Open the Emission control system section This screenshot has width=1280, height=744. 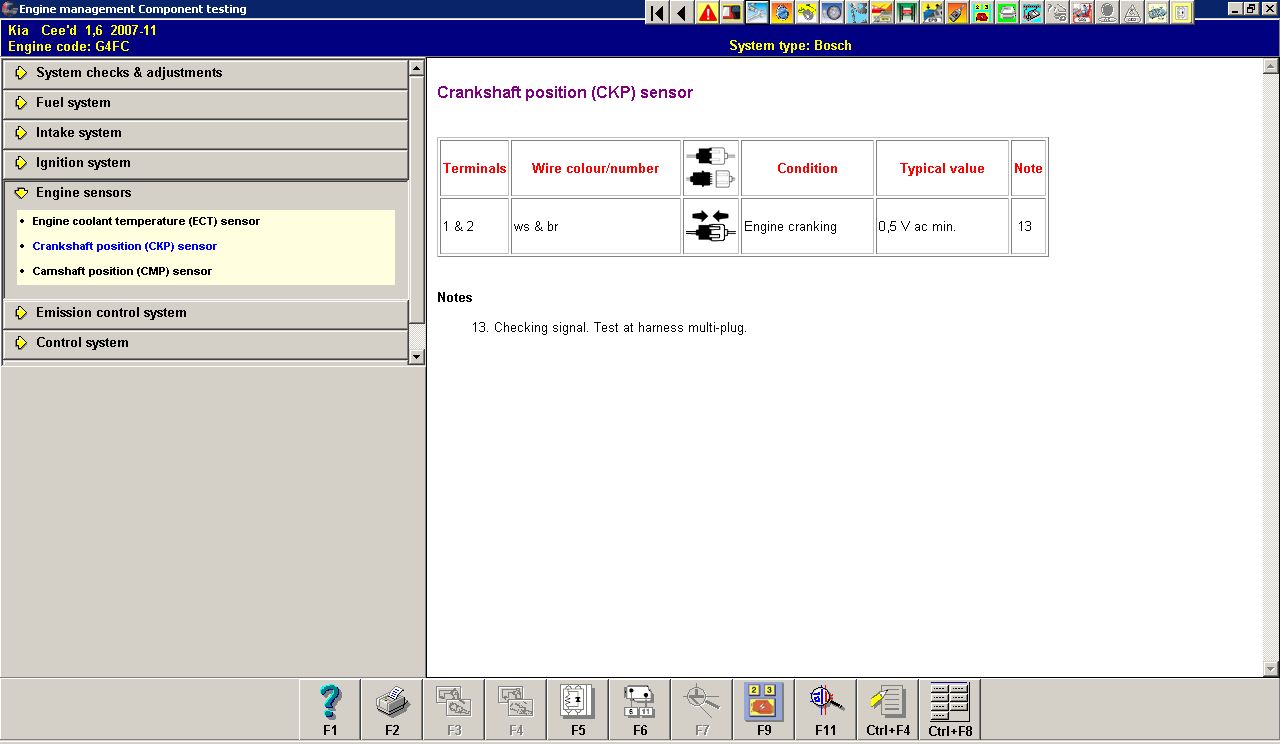pyautogui.click(x=111, y=313)
